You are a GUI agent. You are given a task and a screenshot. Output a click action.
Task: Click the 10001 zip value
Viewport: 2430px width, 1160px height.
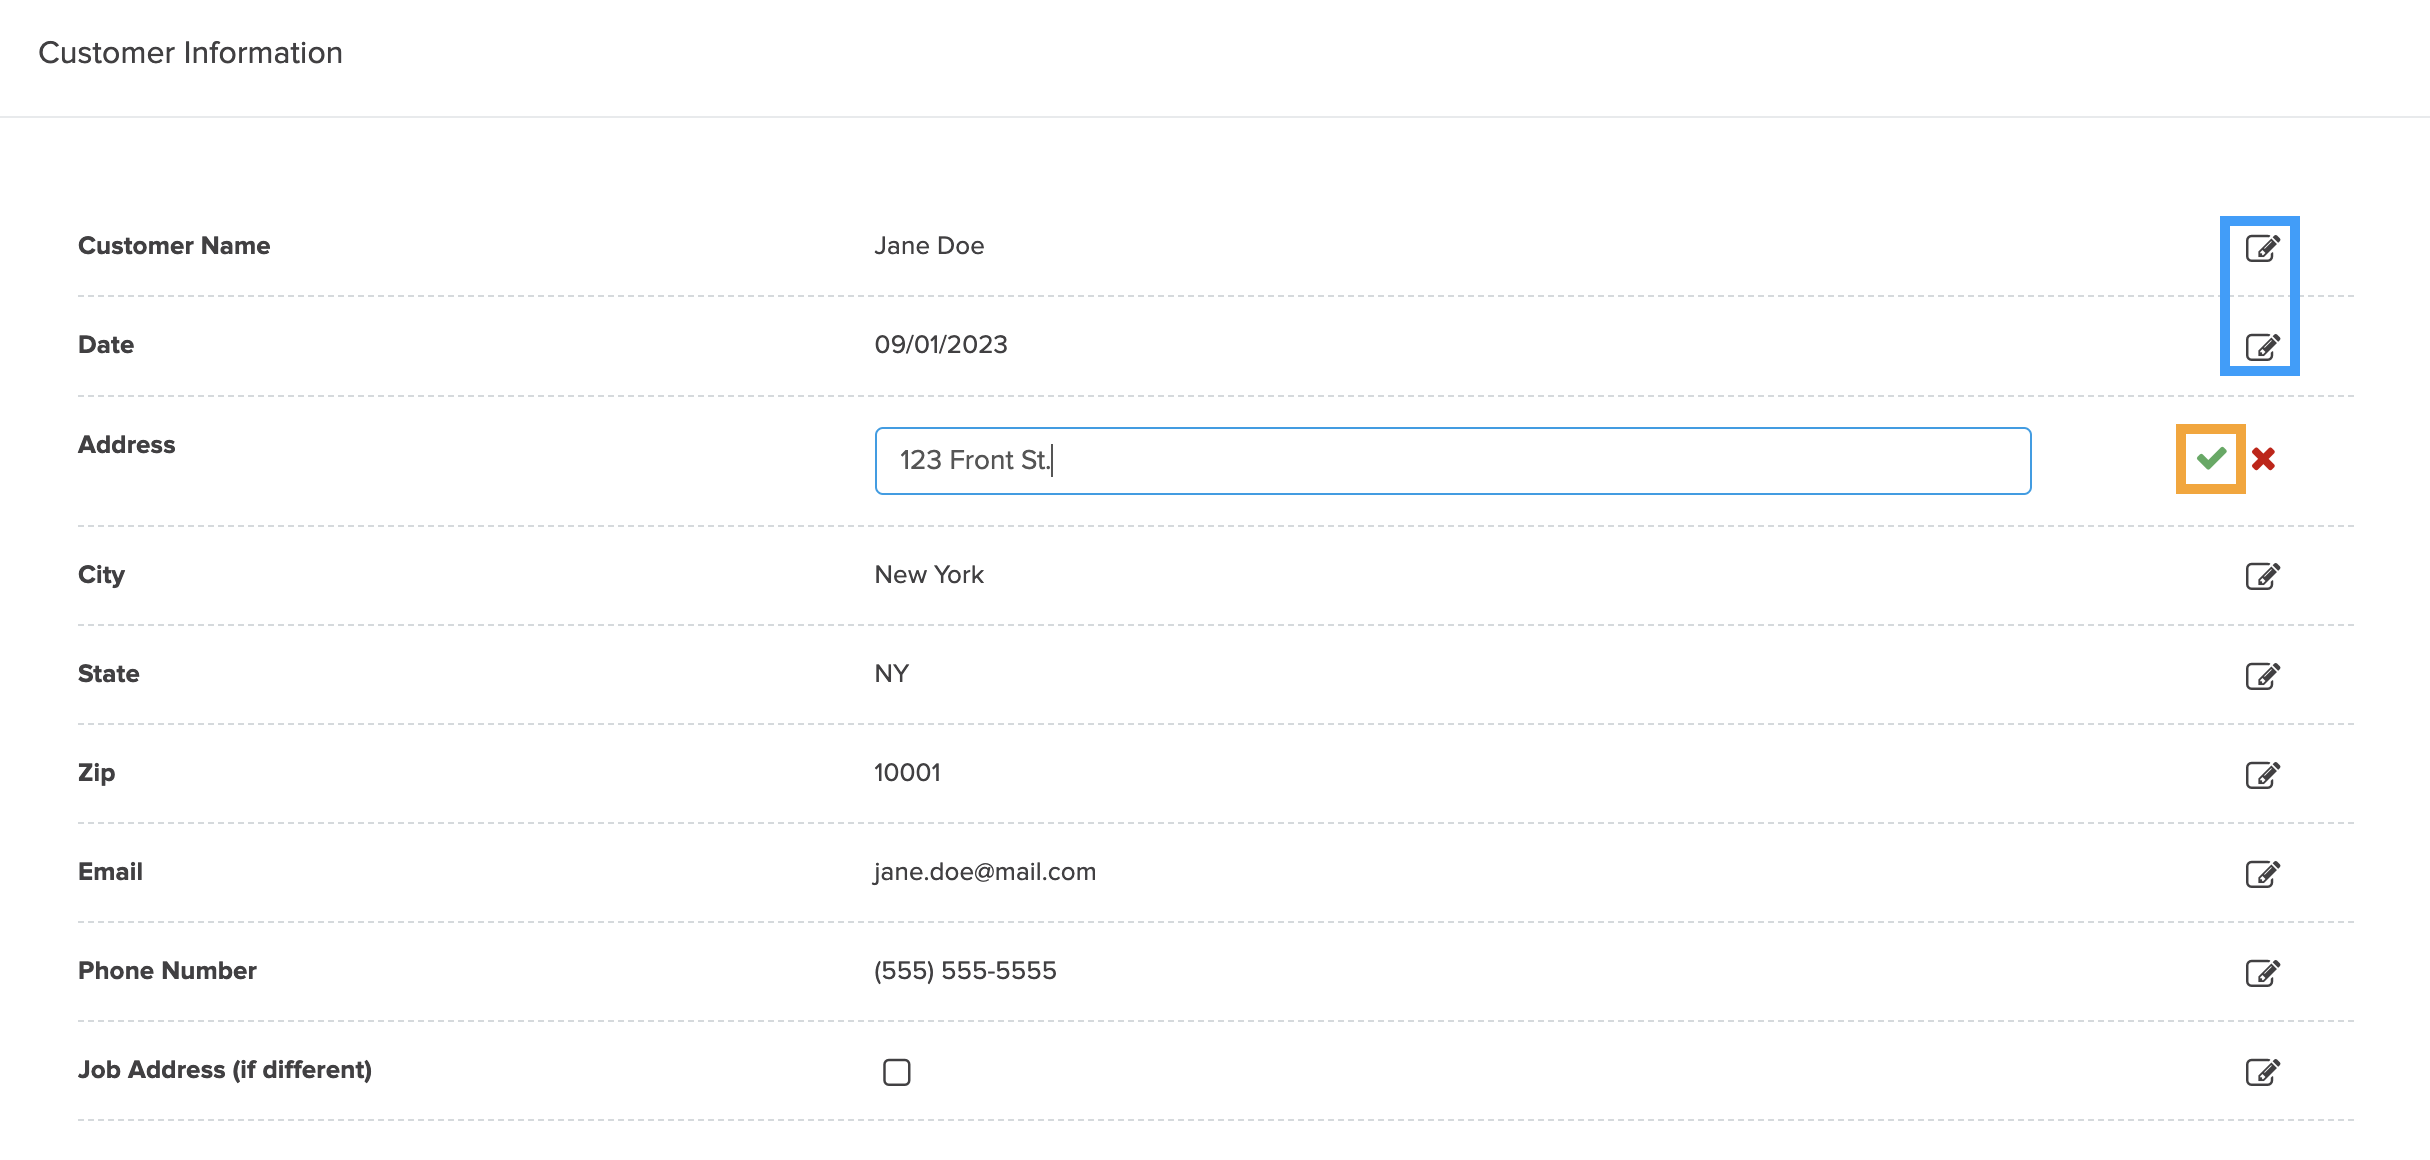click(907, 773)
